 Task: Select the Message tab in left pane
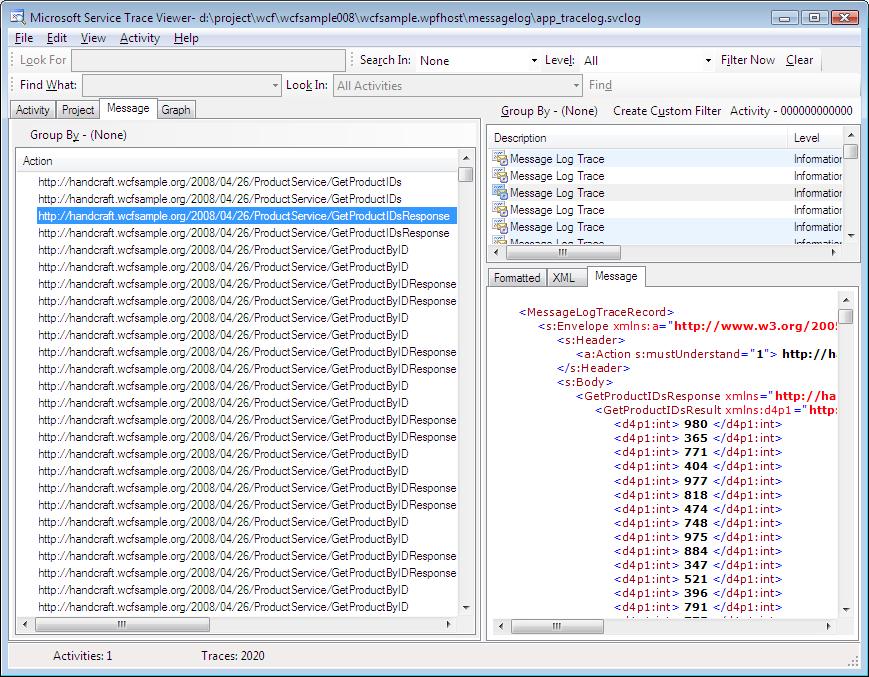128,108
